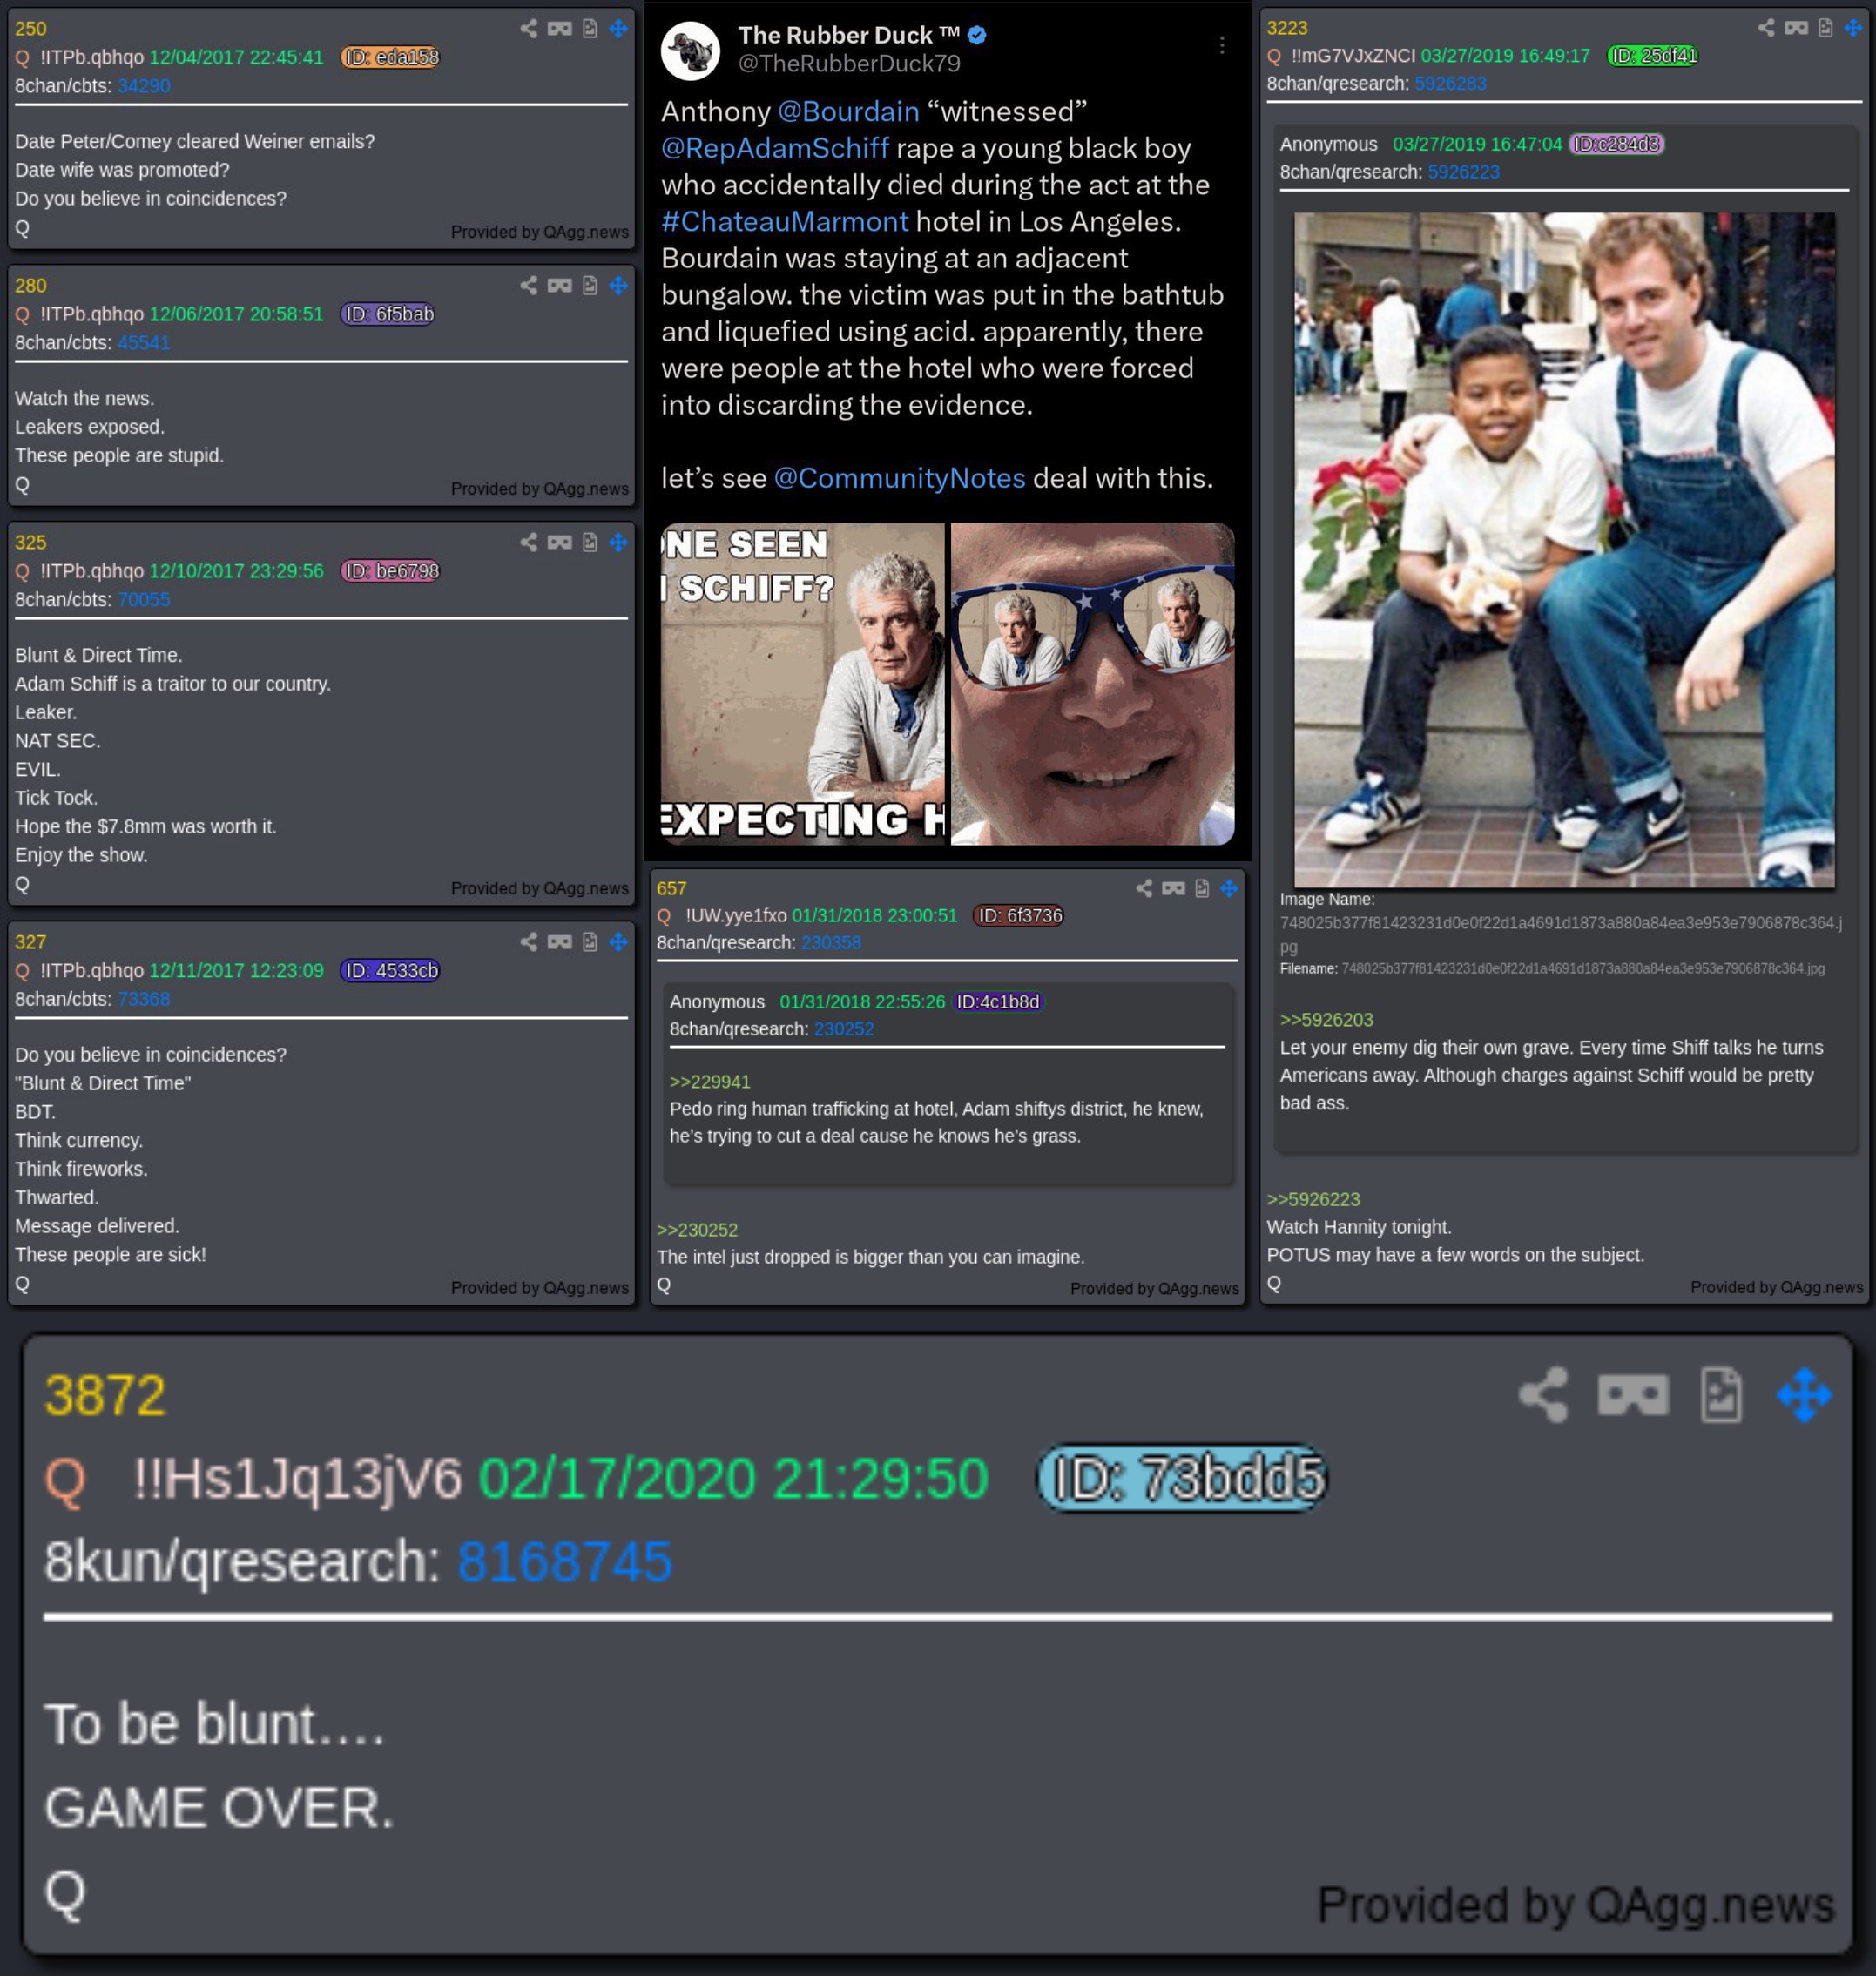Image resolution: width=1876 pixels, height=1976 pixels.
Task: Click the share icon on post 250
Action: 529,29
